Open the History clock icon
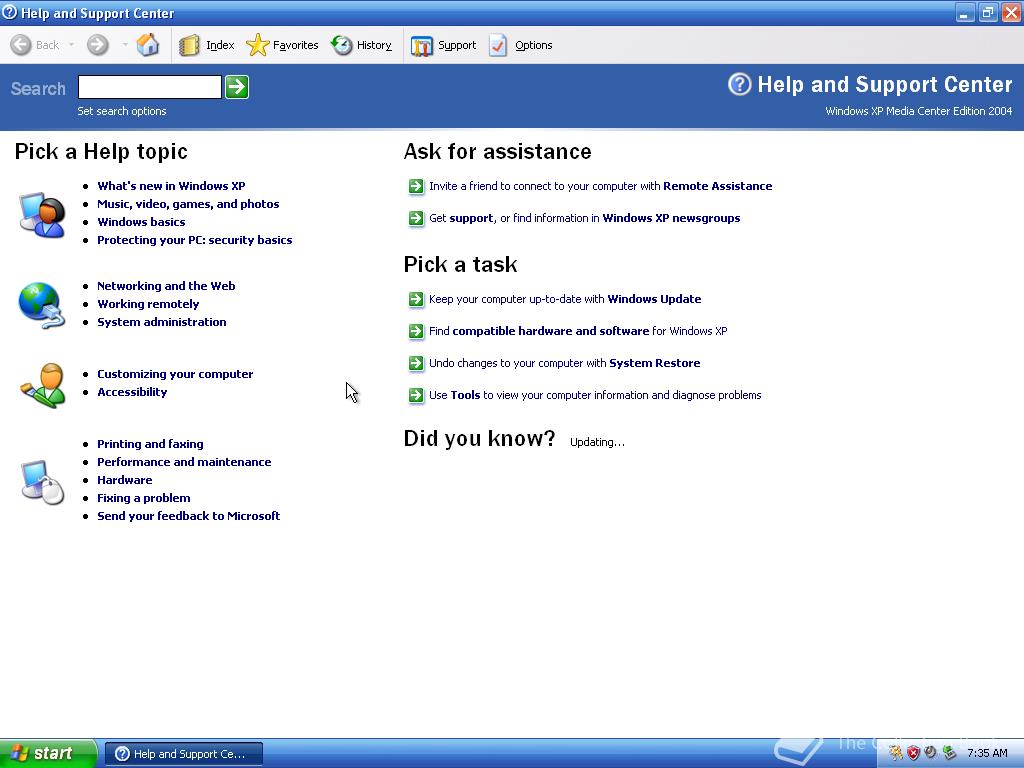Screen dimensions: 1024x768 click(x=342, y=45)
